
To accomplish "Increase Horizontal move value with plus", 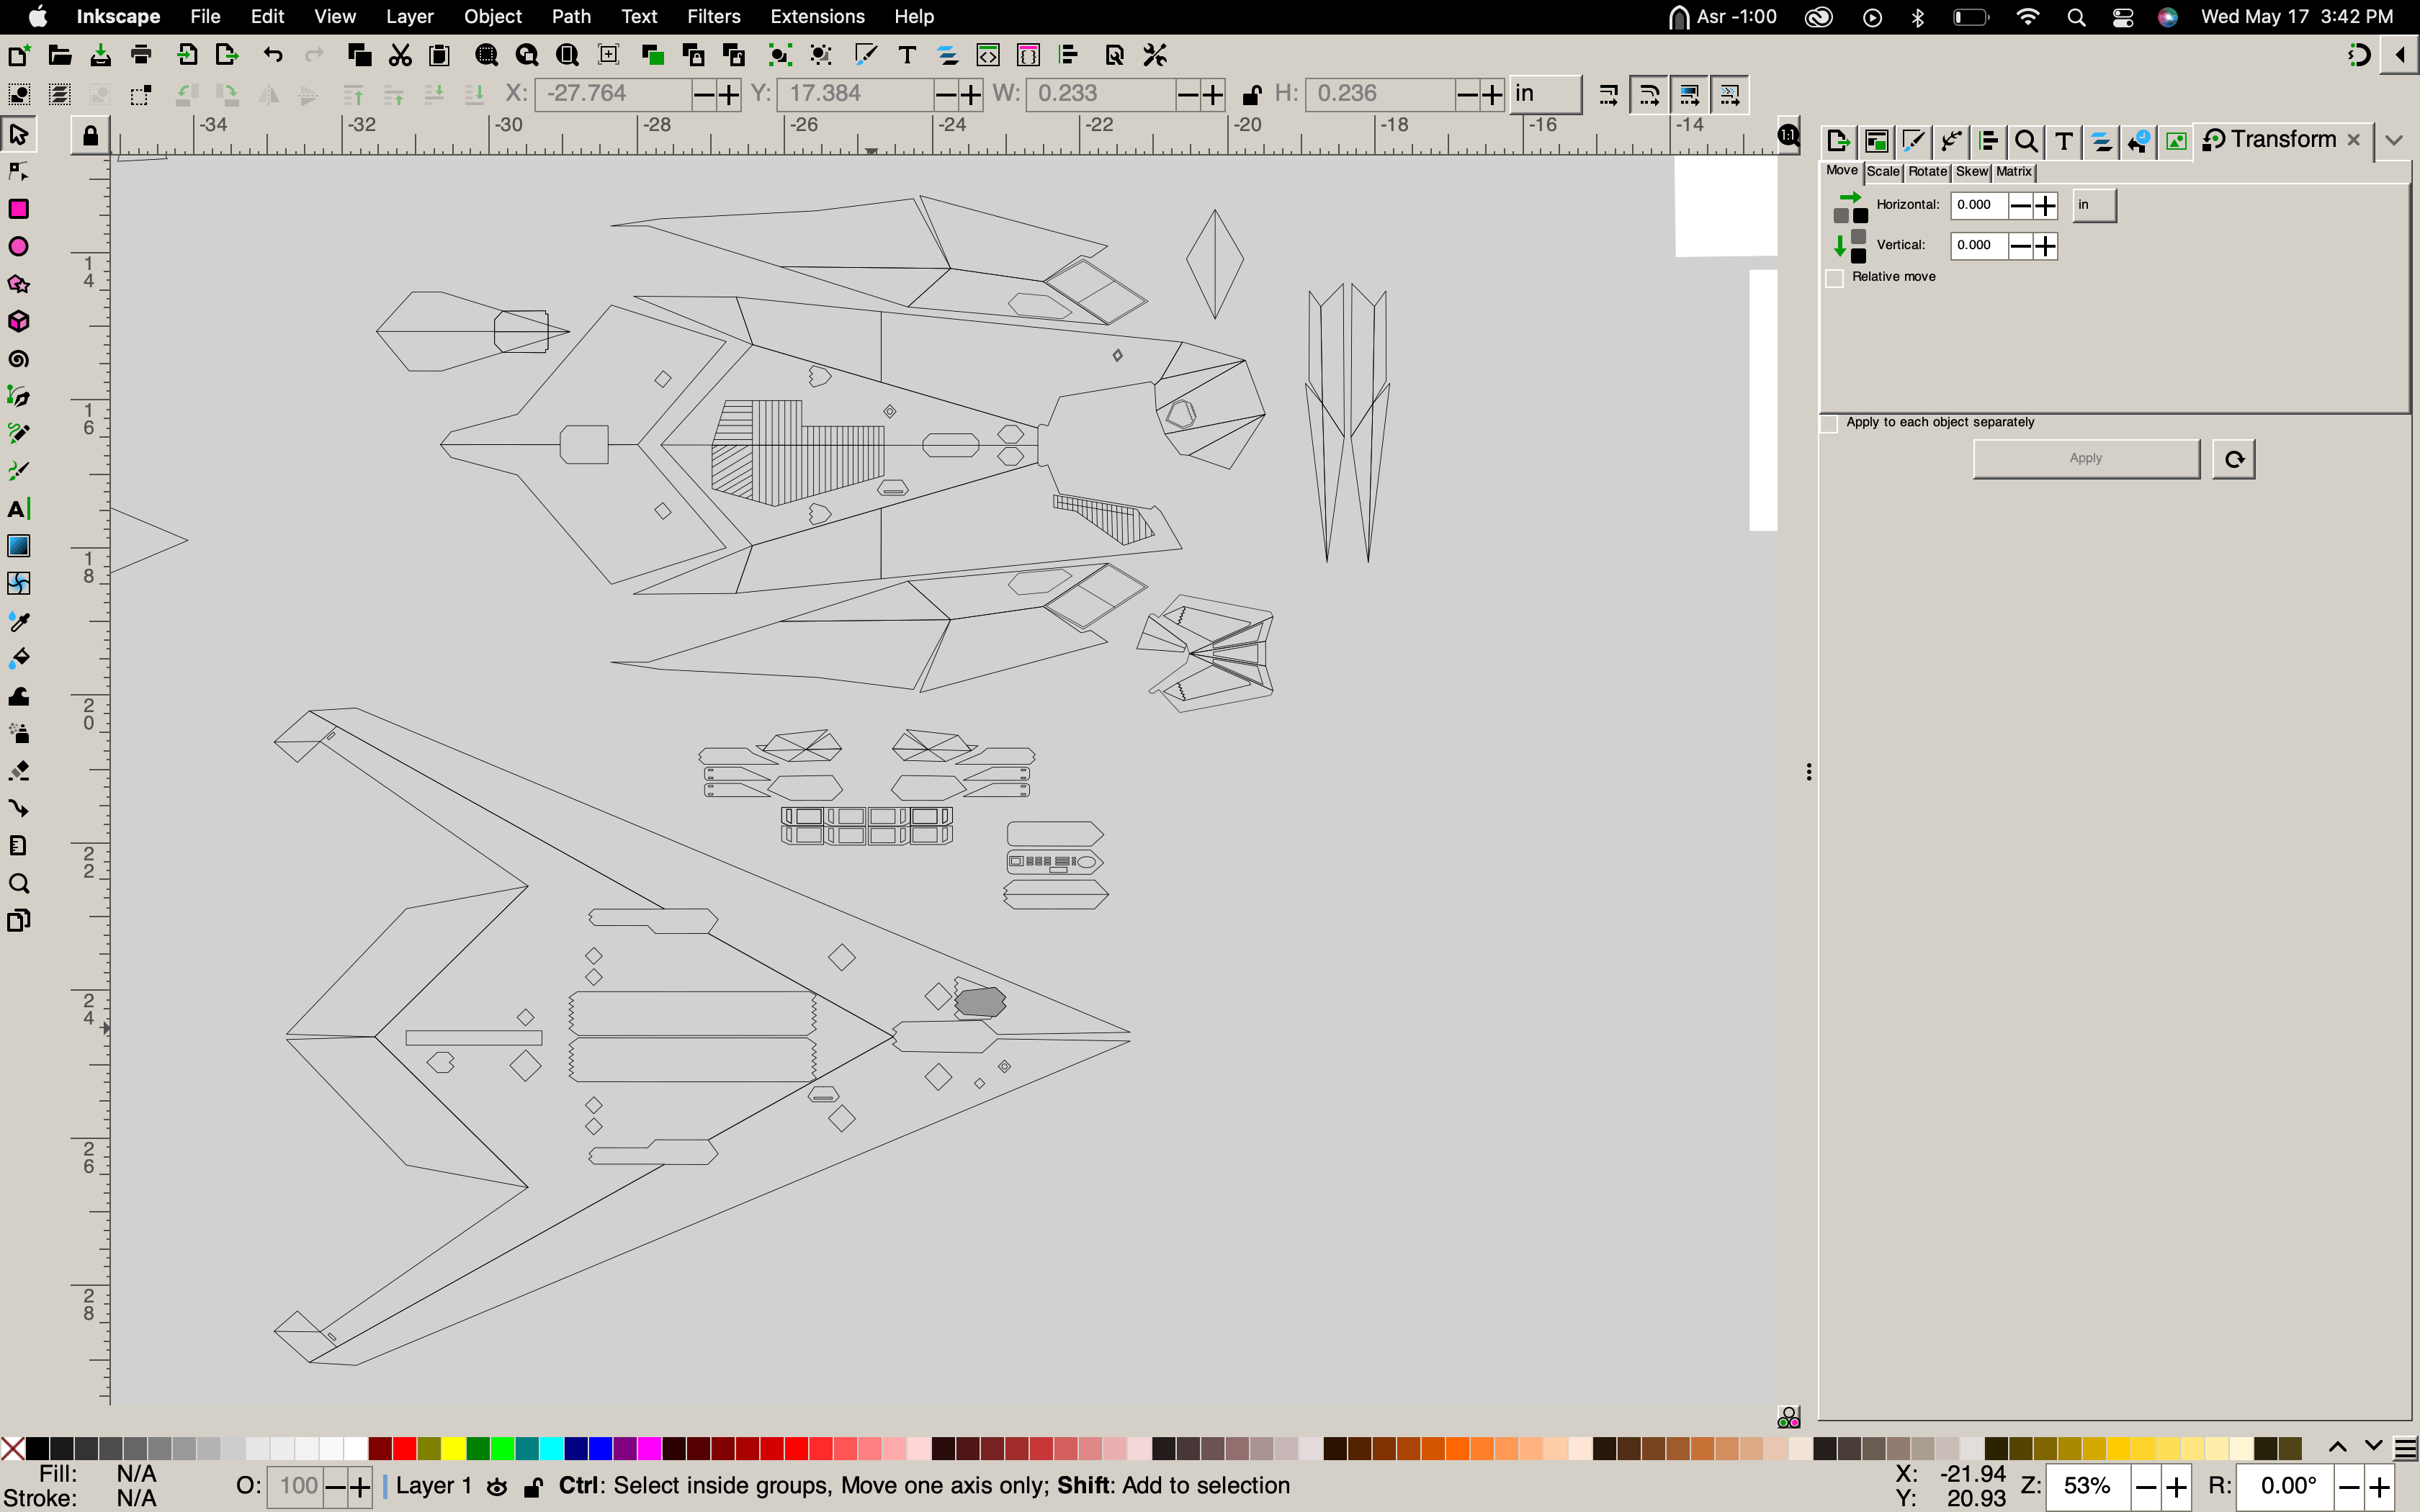I will coord(2046,206).
